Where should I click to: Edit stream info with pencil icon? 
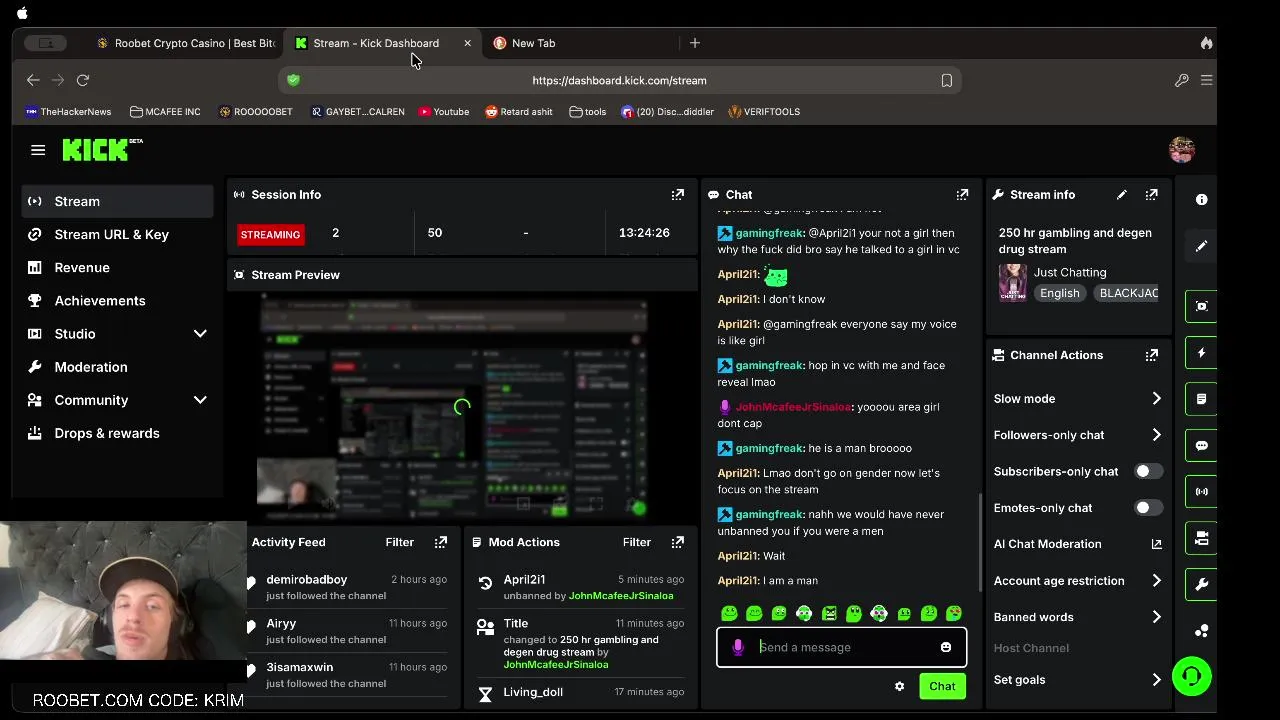pos(1122,195)
